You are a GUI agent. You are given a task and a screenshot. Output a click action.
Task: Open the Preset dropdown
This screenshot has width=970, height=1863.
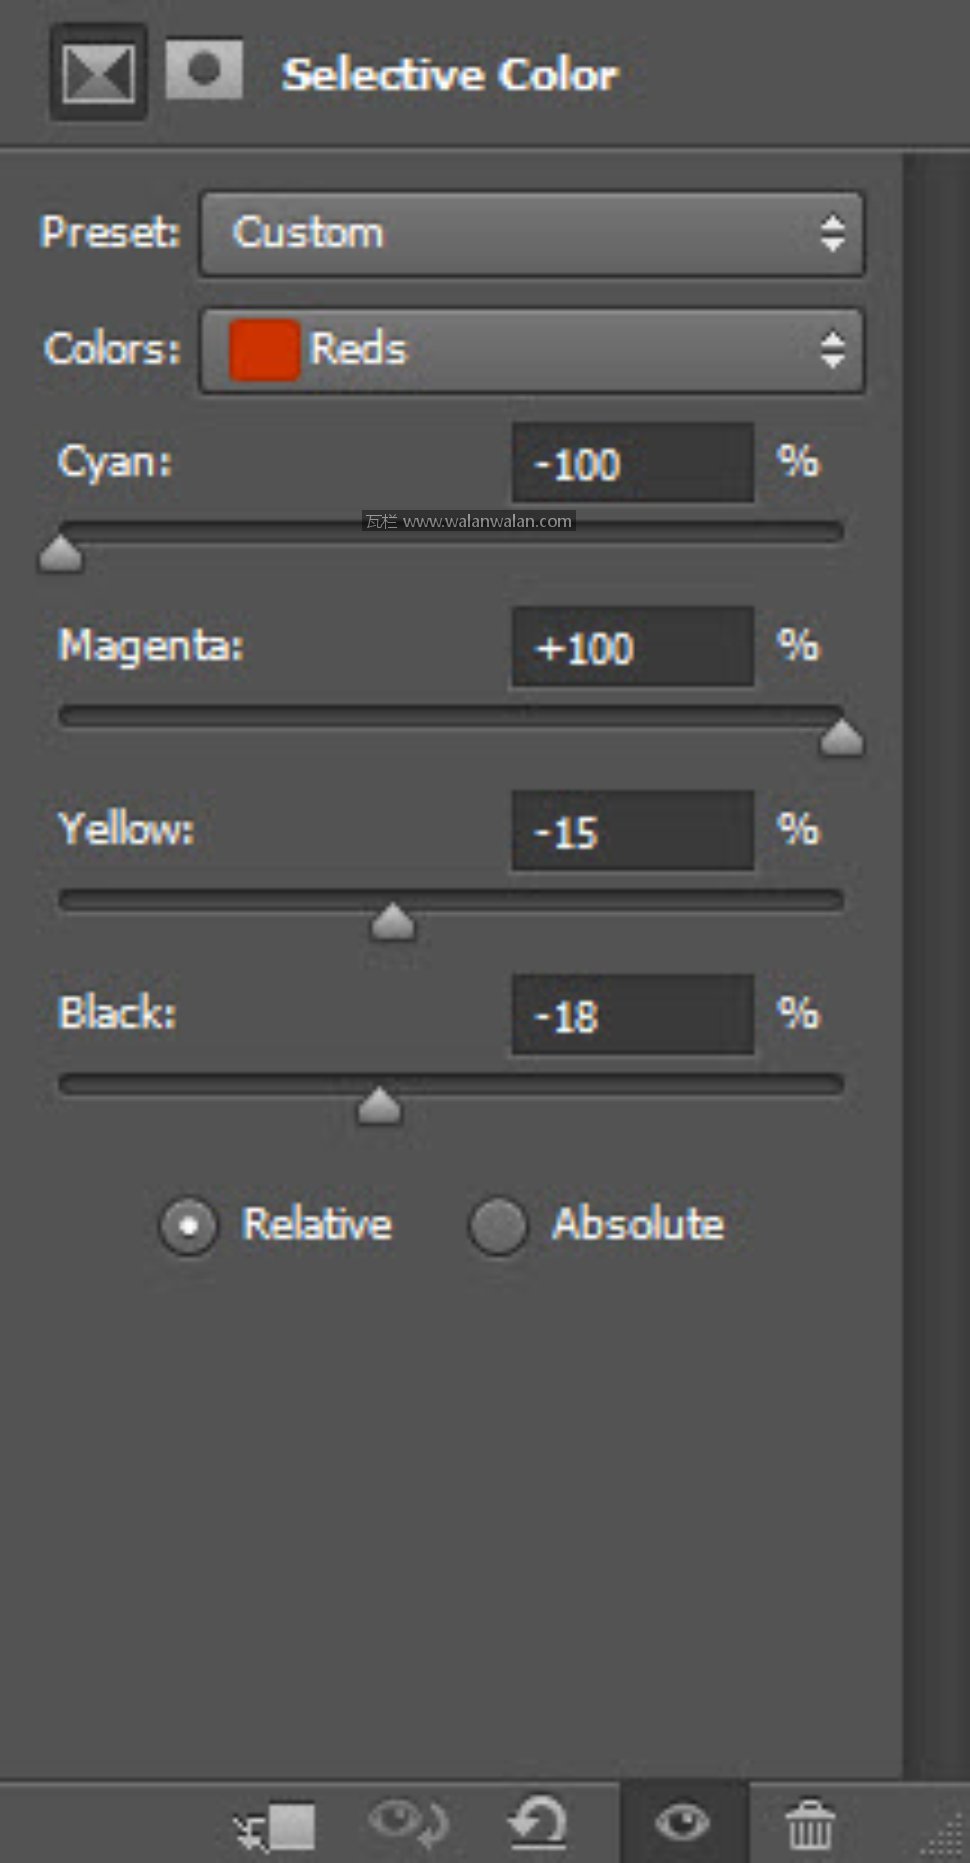click(532, 234)
